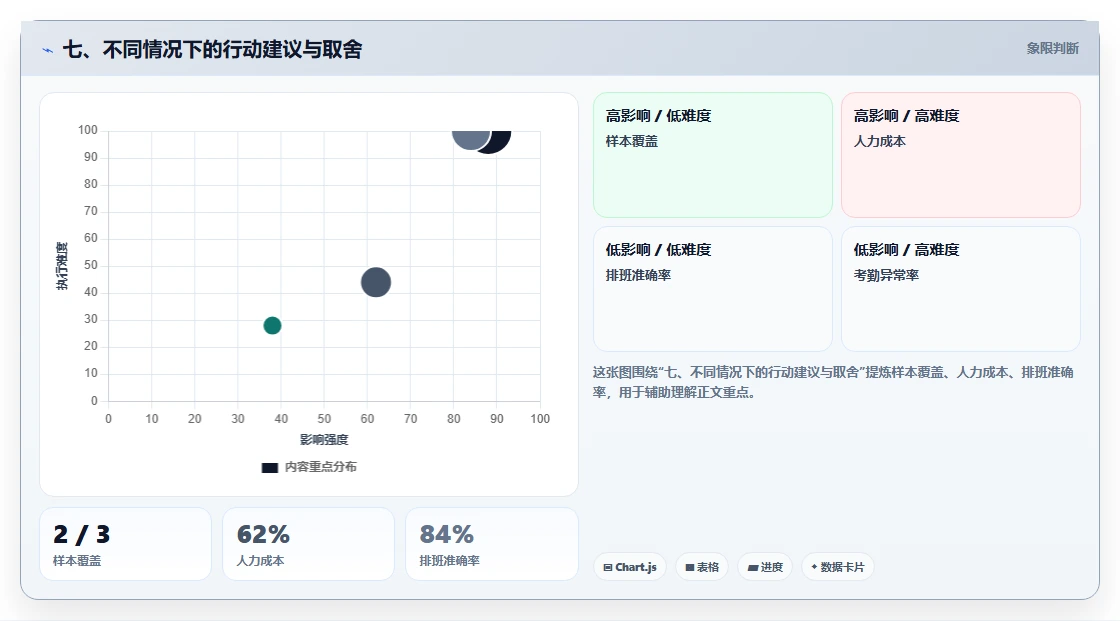The image size is (1120, 621).
Task: Click the section title 七、不同情况下的行动建议与取舍
Action: point(213,49)
